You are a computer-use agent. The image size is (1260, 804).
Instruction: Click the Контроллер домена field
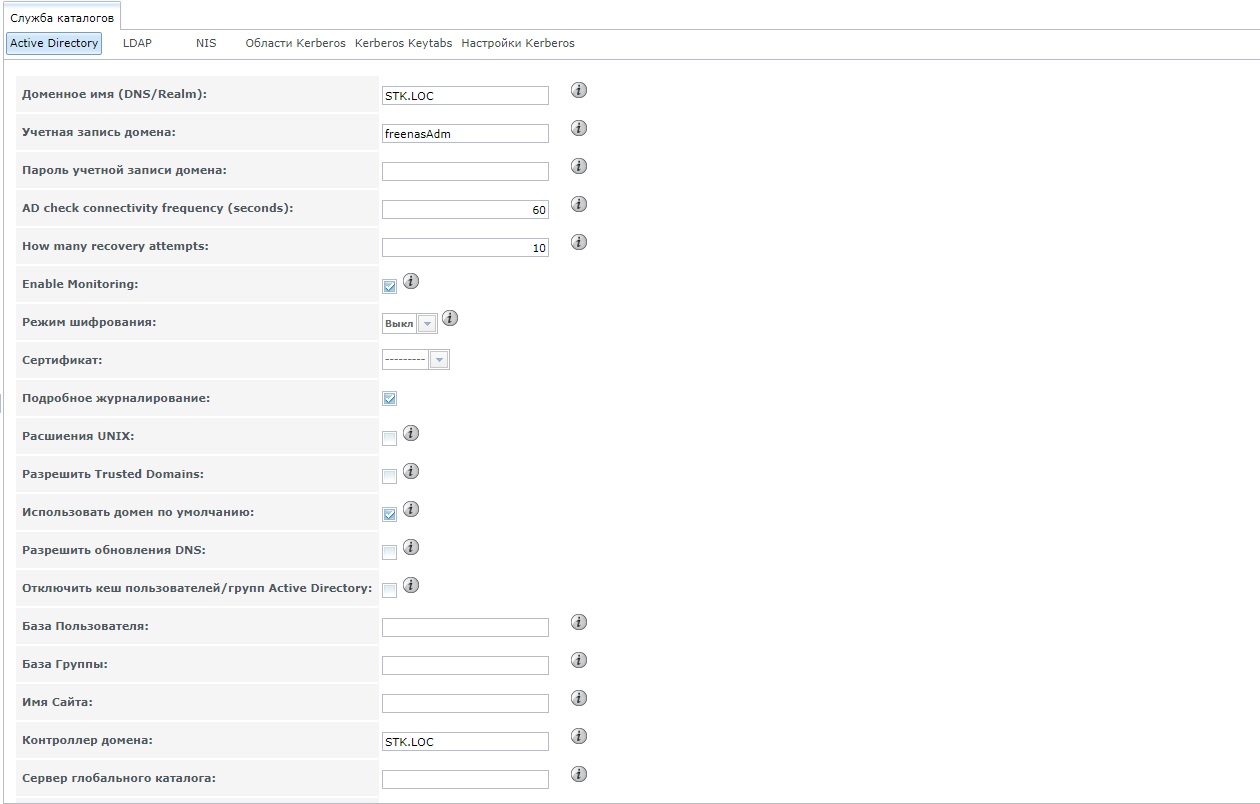(x=466, y=741)
